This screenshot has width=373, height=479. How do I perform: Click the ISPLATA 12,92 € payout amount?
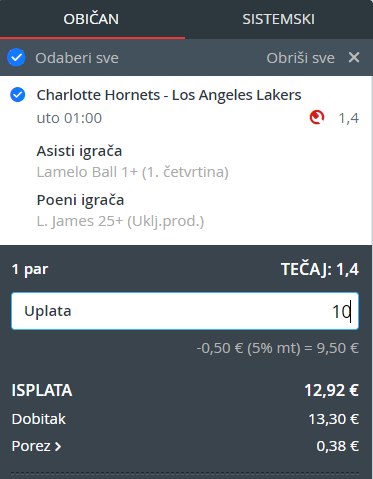pos(331,390)
